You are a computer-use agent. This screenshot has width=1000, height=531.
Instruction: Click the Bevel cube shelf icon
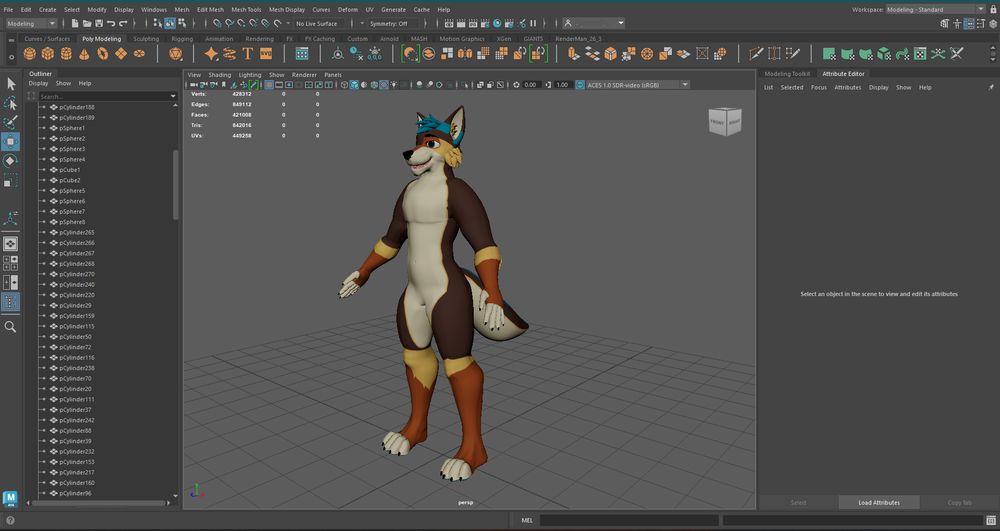coord(610,54)
